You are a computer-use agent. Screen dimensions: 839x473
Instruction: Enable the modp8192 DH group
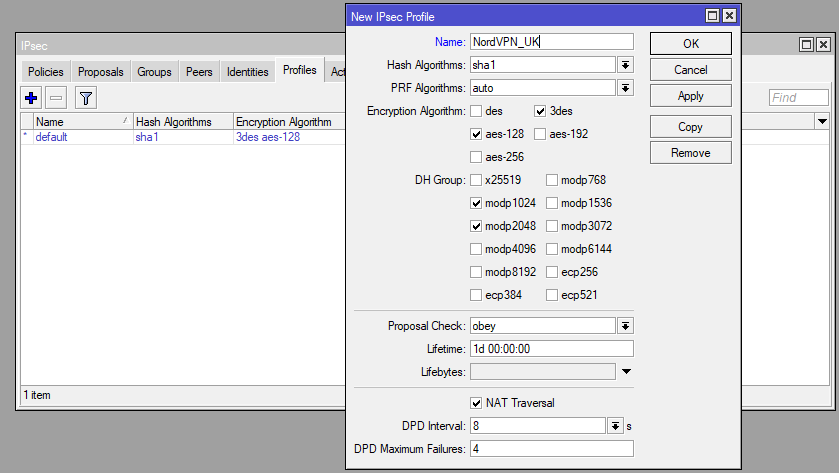[476, 272]
